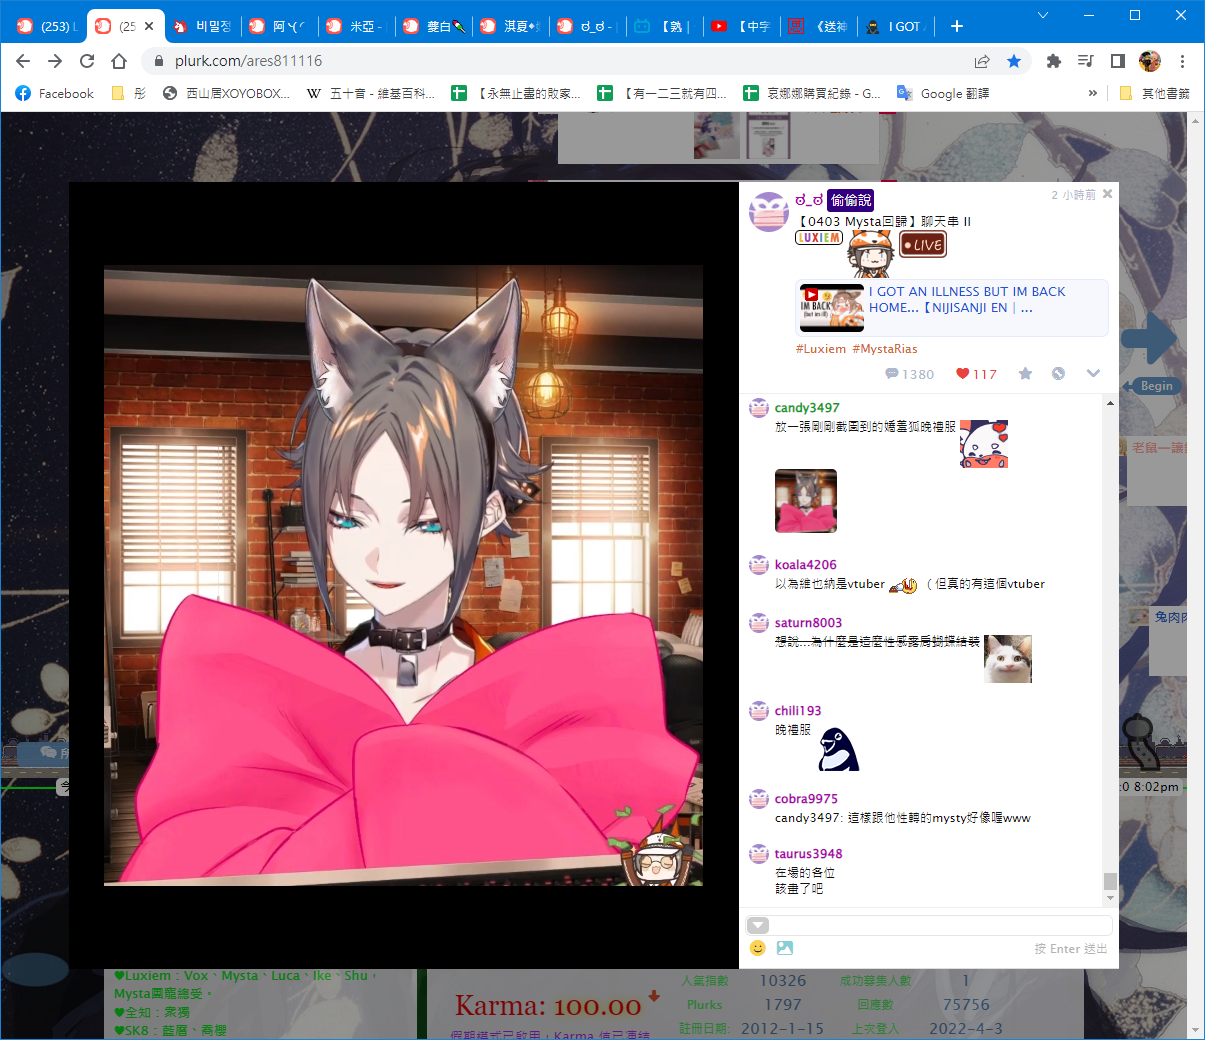Open chili193's profile name
1205x1040 pixels.
point(798,711)
